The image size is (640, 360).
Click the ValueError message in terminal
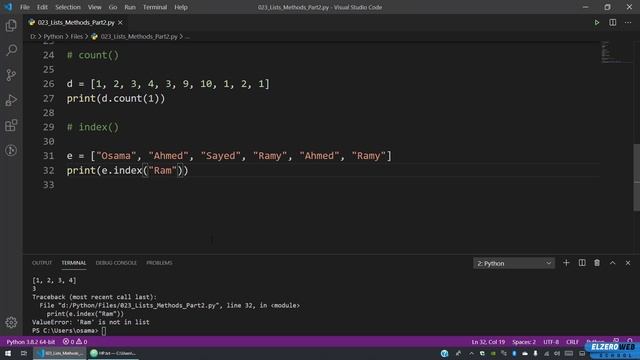pyautogui.click(x=91, y=322)
